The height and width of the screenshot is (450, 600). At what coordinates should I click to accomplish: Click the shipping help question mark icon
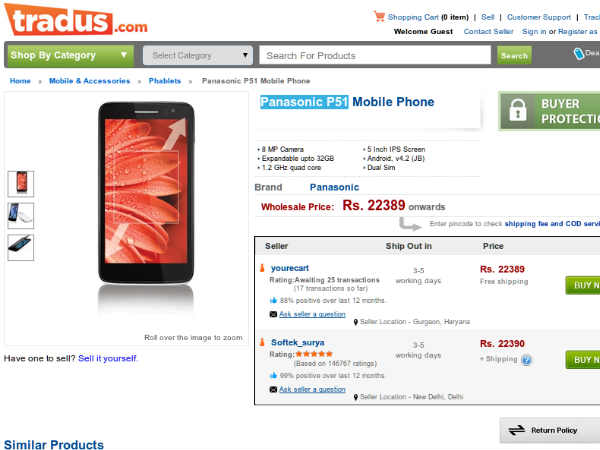526,359
